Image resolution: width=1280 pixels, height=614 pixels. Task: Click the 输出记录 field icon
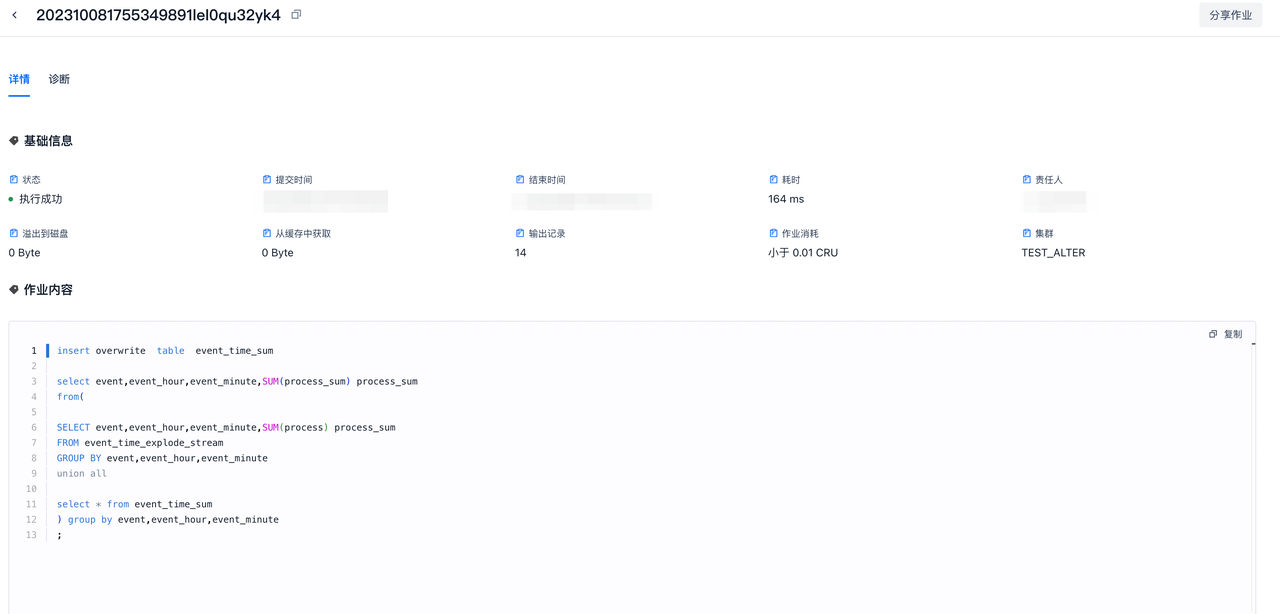520,233
